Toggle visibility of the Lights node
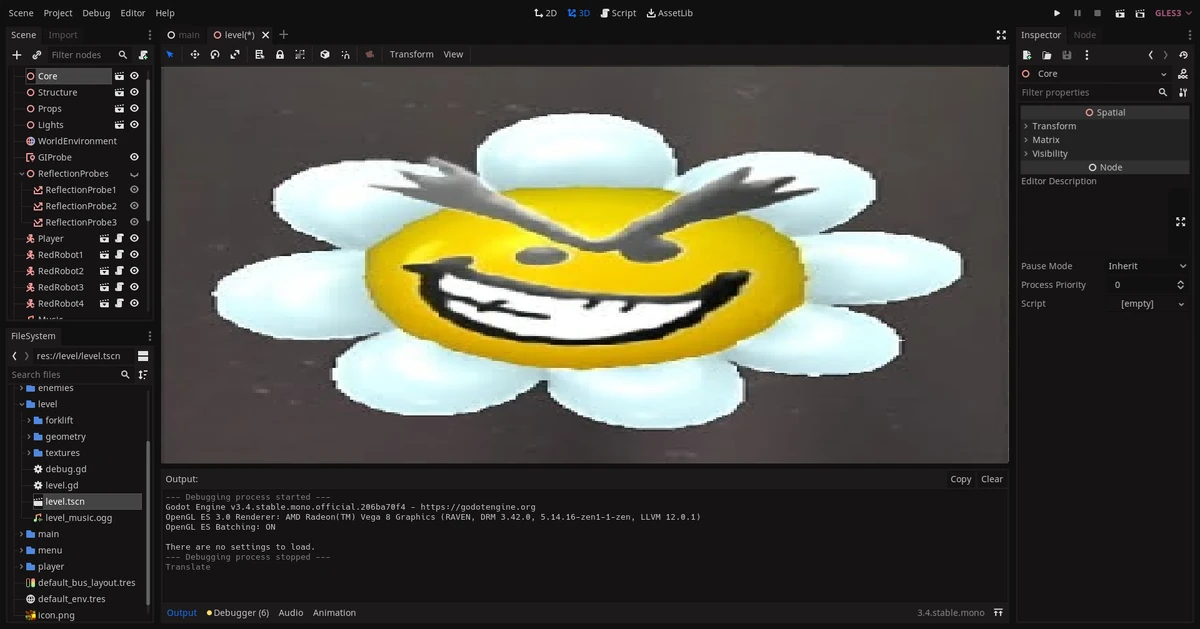This screenshot has width=1200, height=629. pyautogui.click(x=133, y=124)
